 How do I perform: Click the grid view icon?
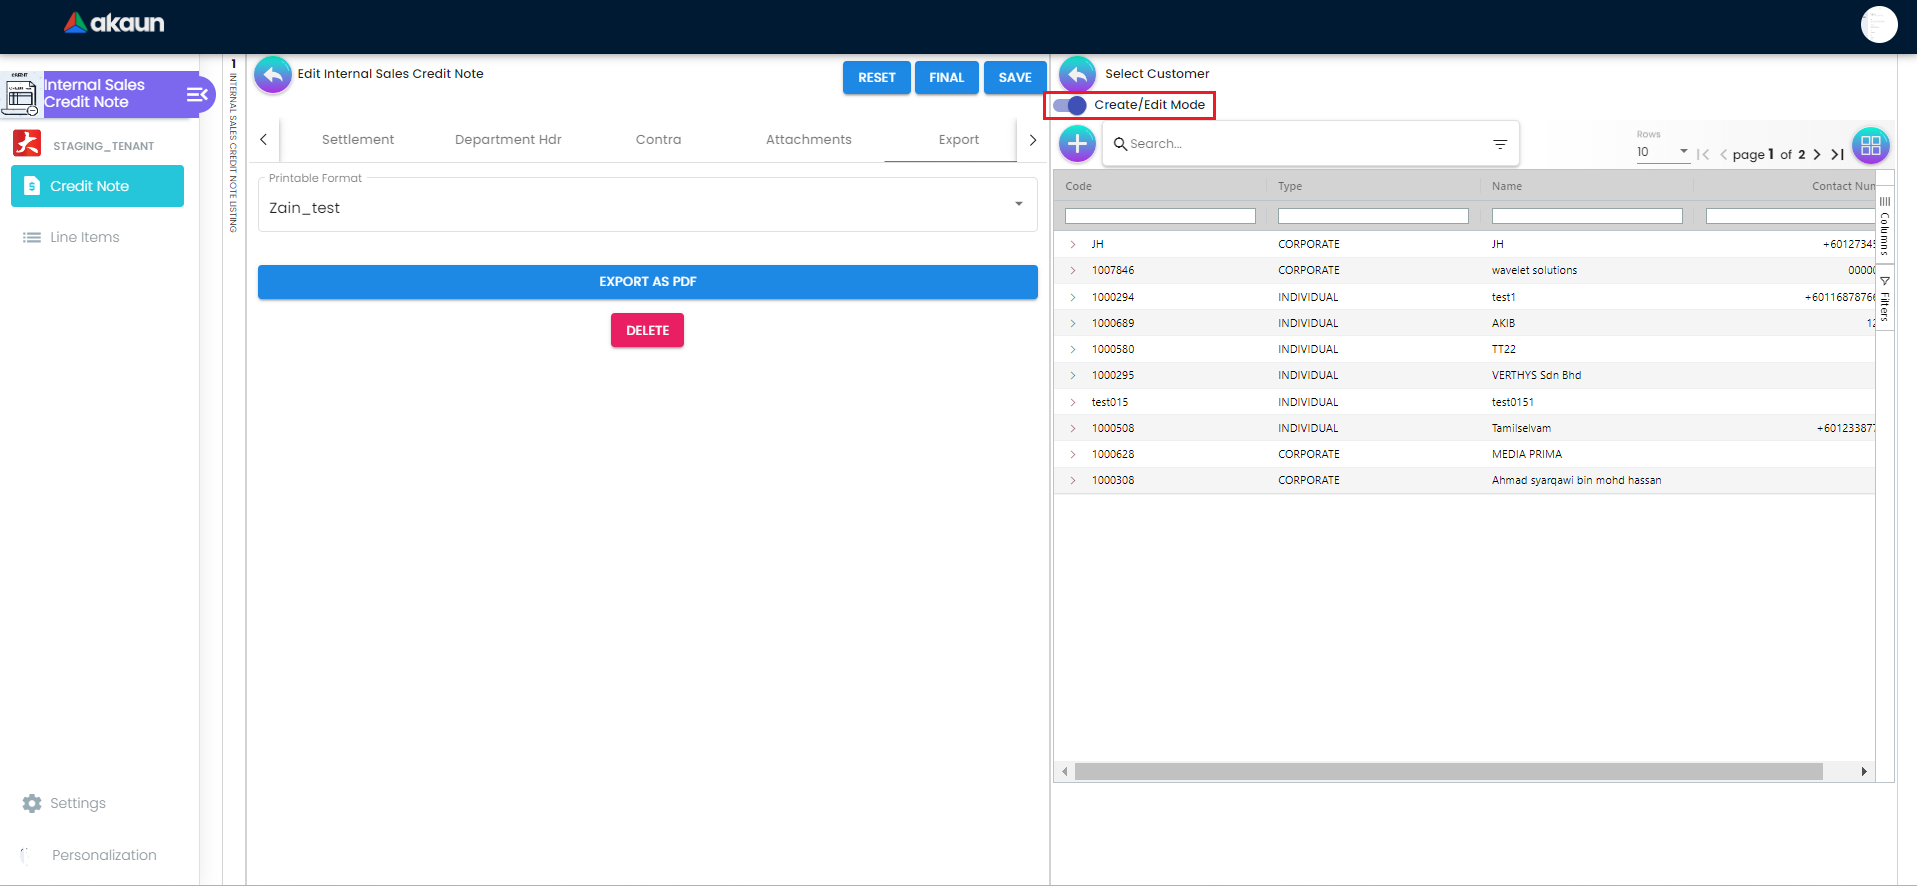pyautogui.click(x=1870, y=146)
